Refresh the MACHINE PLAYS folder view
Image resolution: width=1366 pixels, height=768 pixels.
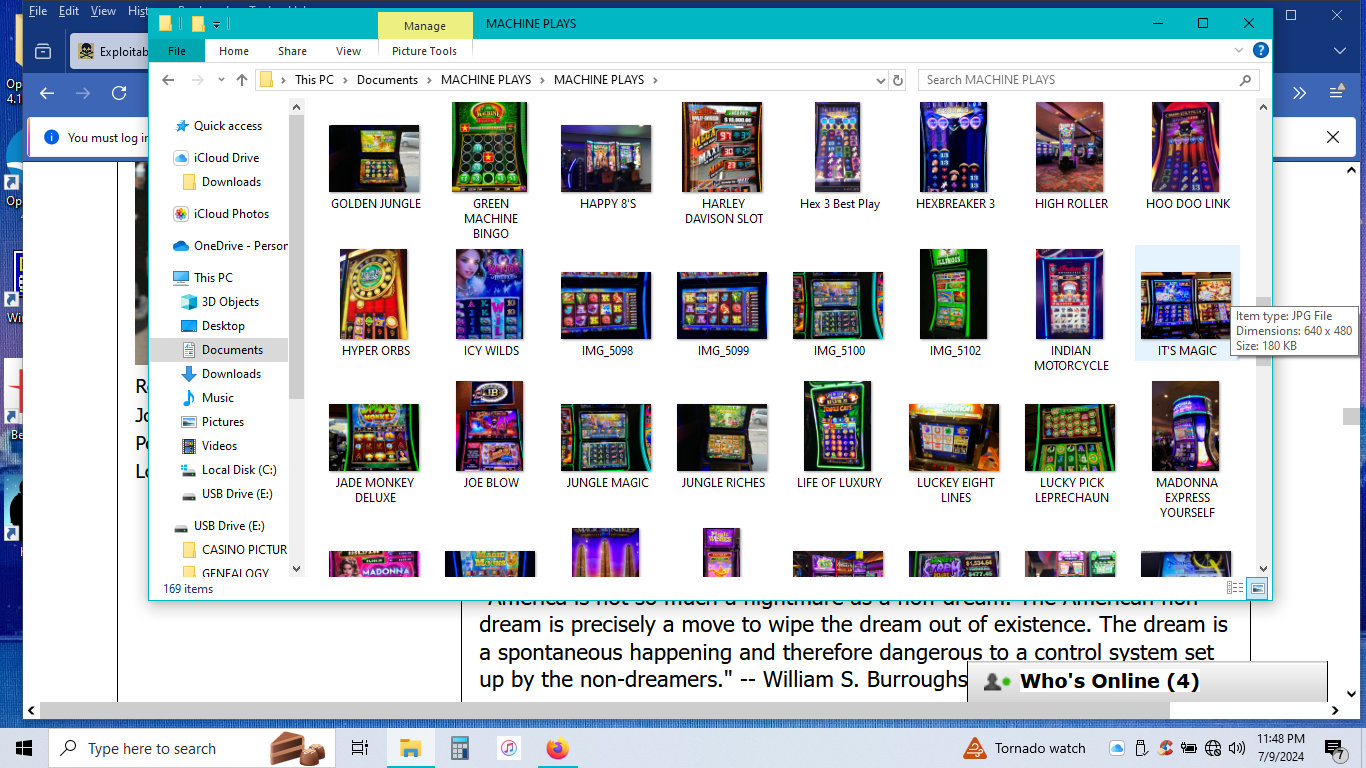pyautogui.click(x=897, y=80)
